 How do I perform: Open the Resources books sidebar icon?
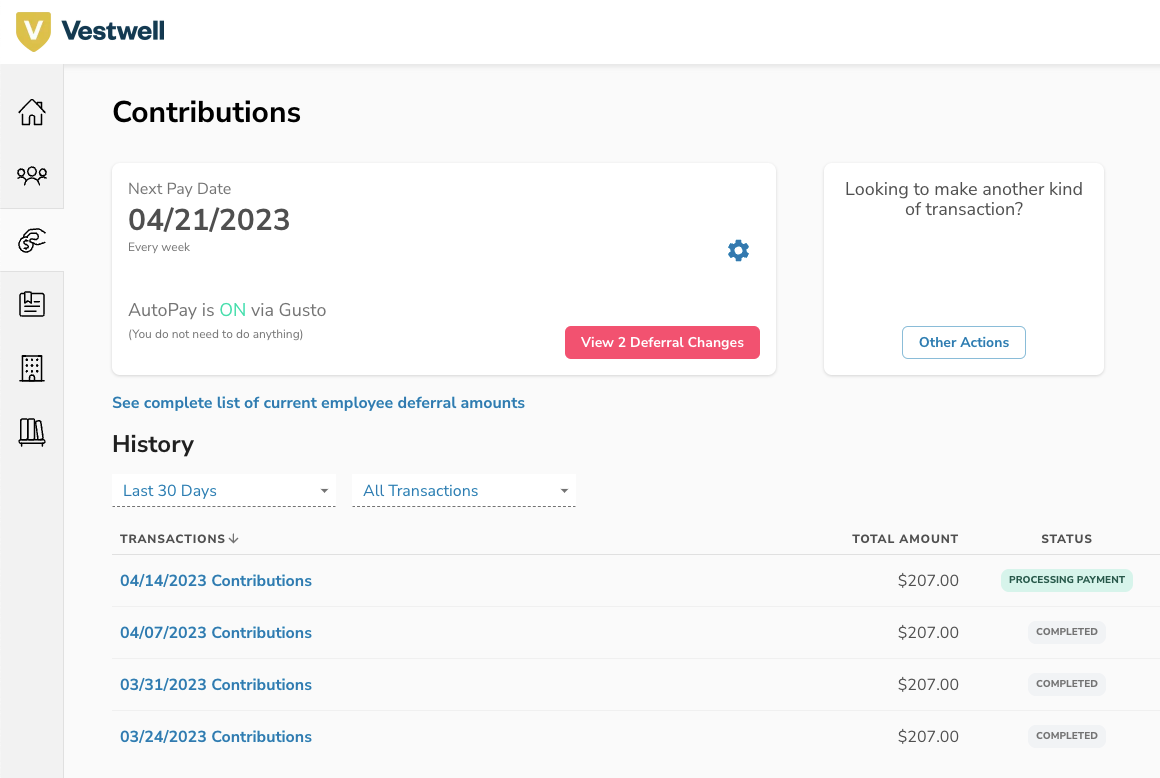[x=32, y=432]
